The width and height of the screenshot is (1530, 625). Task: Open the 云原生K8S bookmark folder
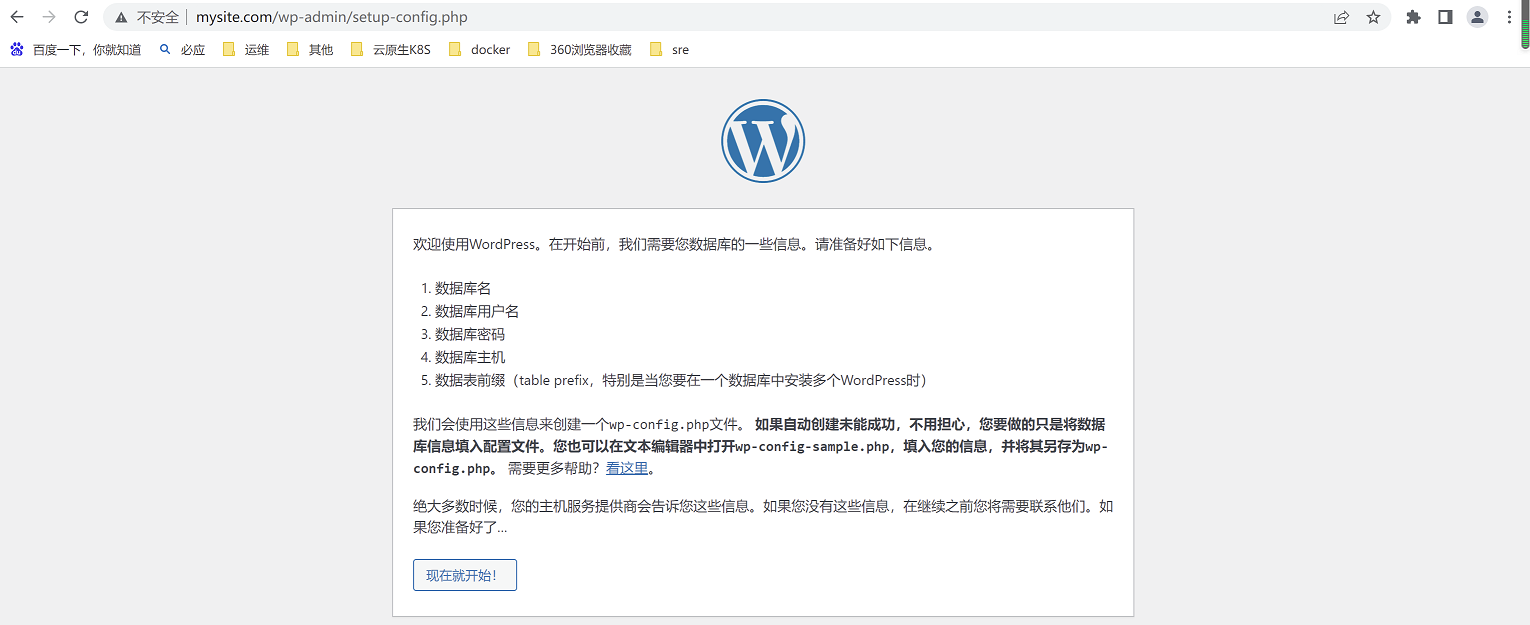(391, 49)
